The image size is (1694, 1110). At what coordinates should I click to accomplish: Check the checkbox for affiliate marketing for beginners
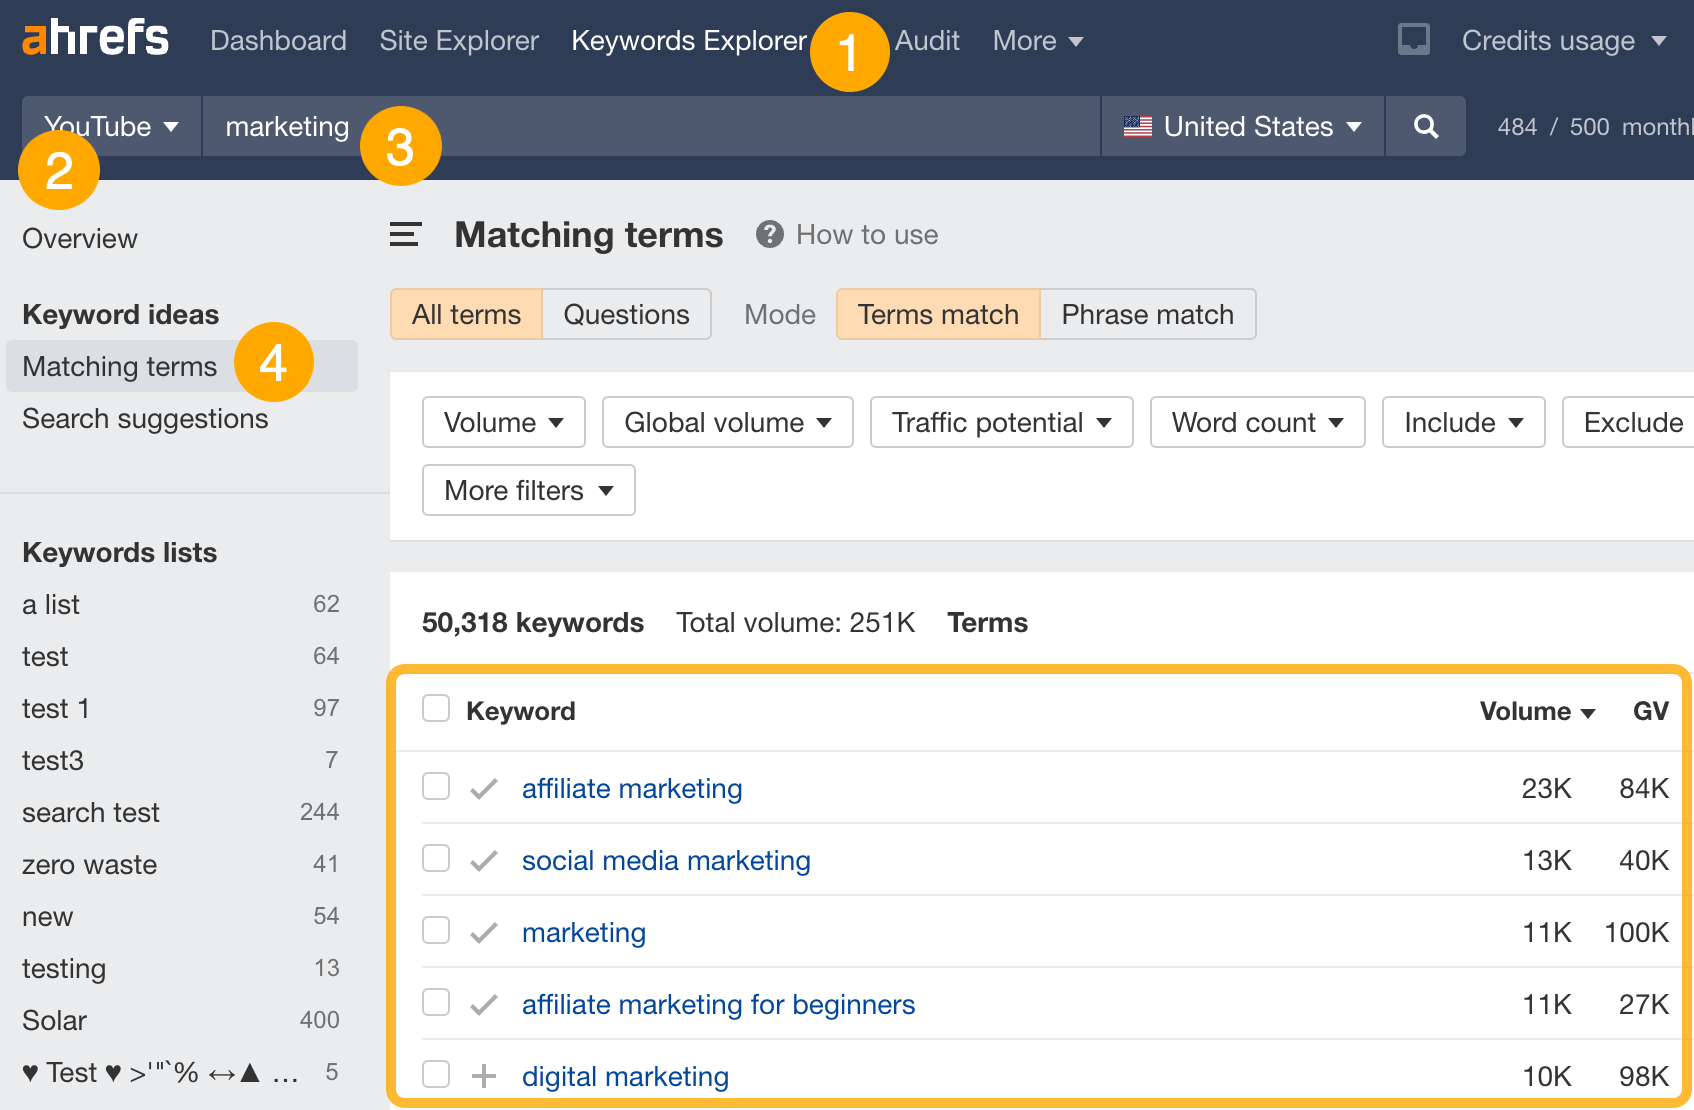pos(436,1003)
